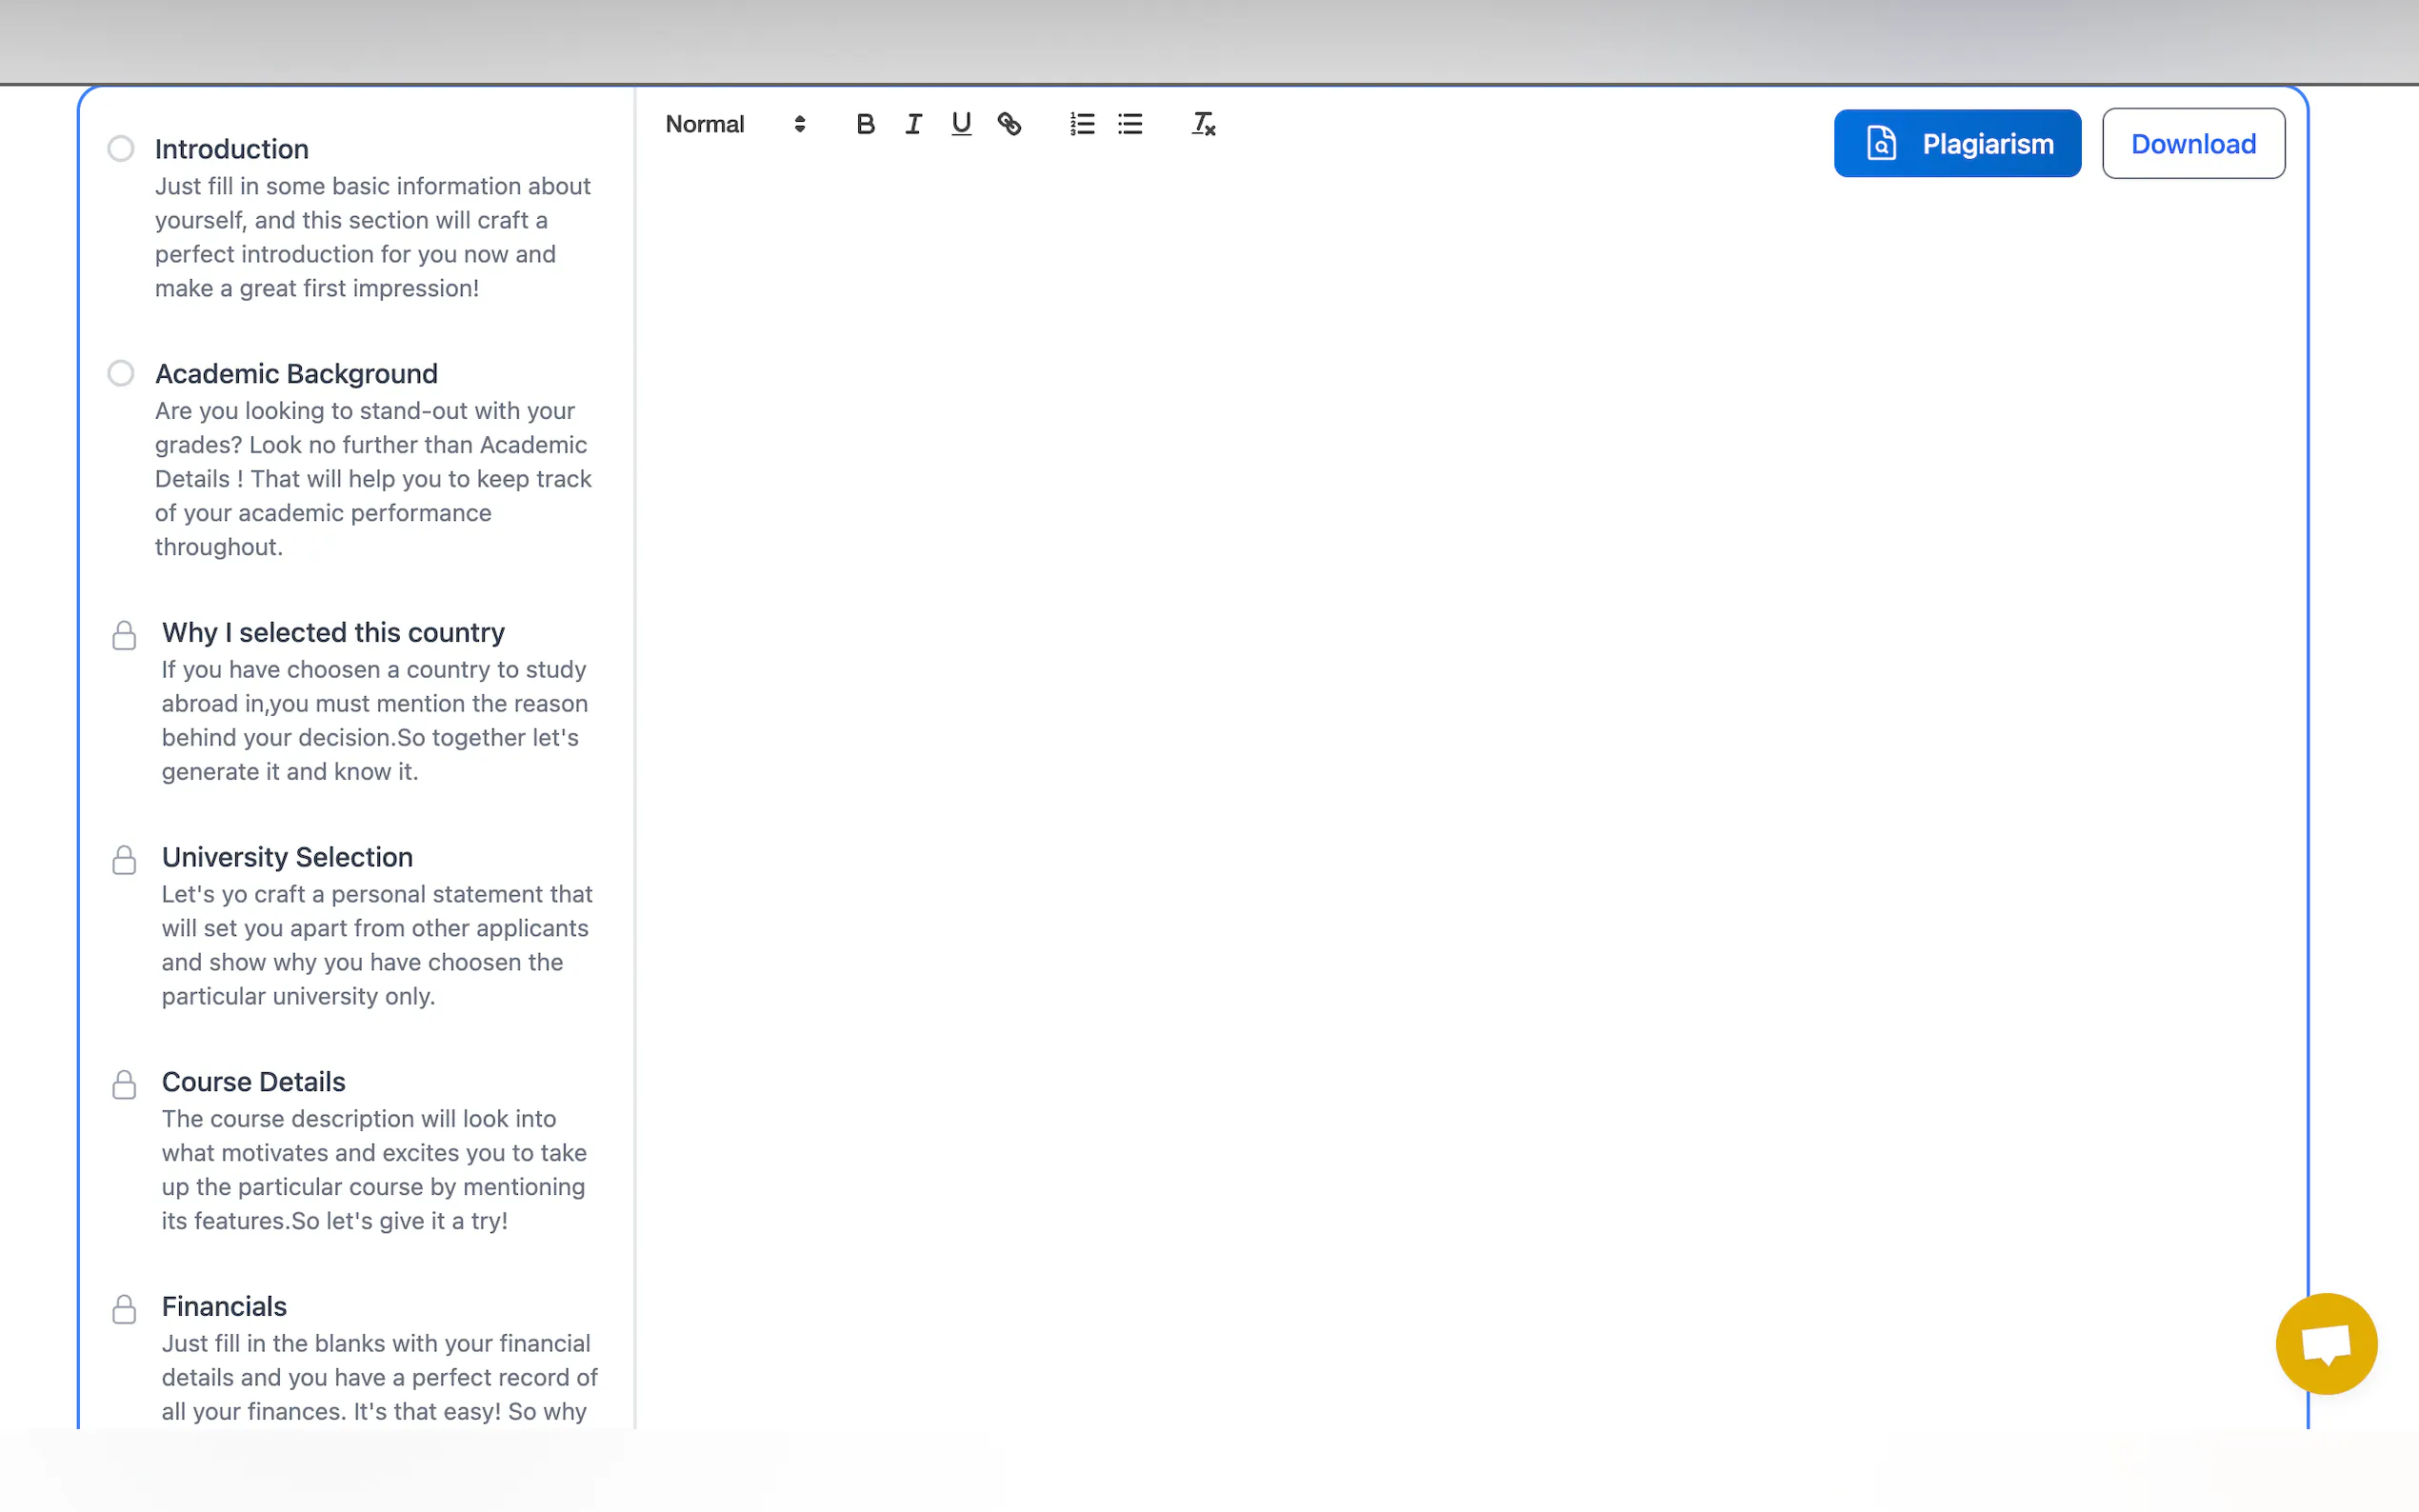Image resolution: width=2419 pixels, height=1512 pixels.
Task: Run the Plagiarism check
Action: coord(1957,144)
